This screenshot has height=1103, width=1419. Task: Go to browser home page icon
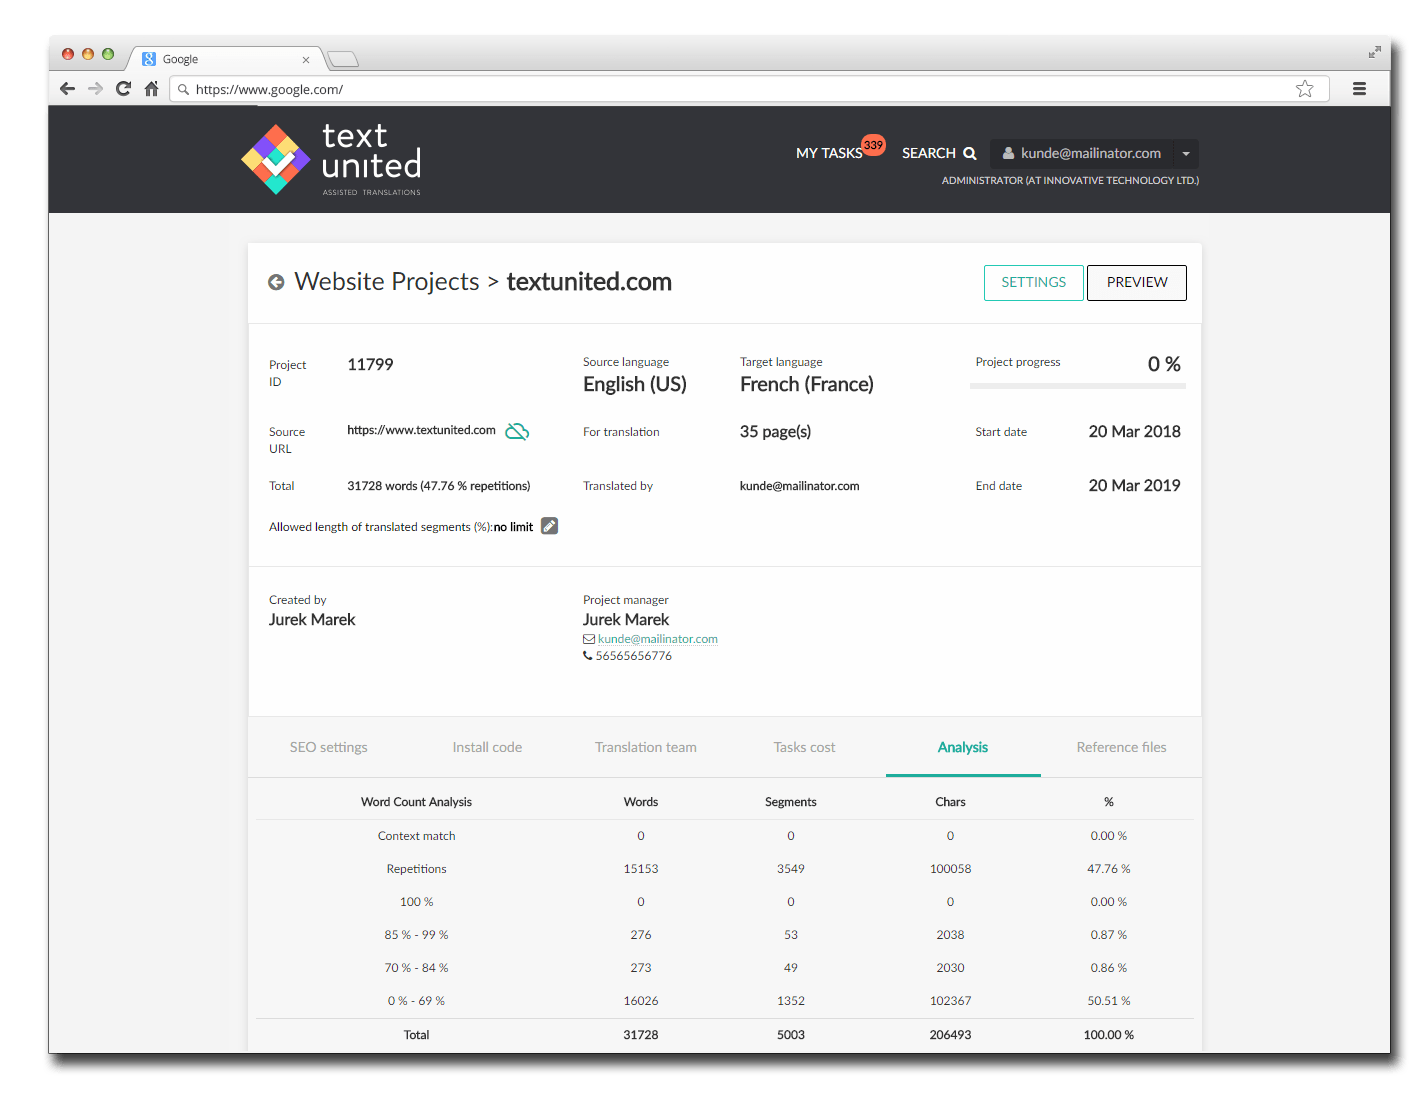(x=151, y=89)
